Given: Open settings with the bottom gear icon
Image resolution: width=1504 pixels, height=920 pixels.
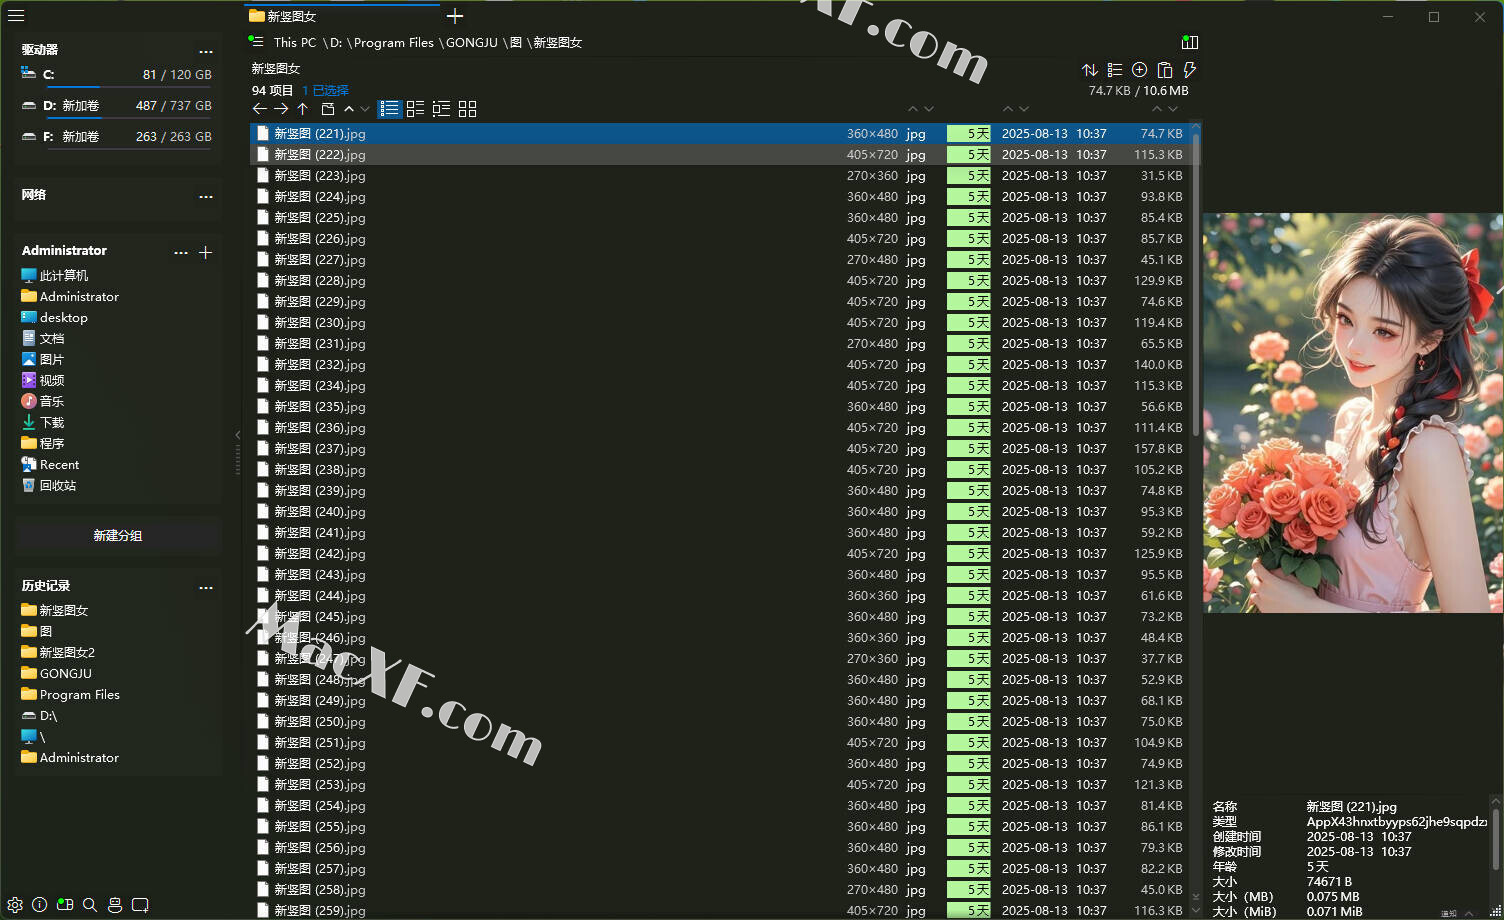Looking at the screenshot, I should click(x=15, y=904).
